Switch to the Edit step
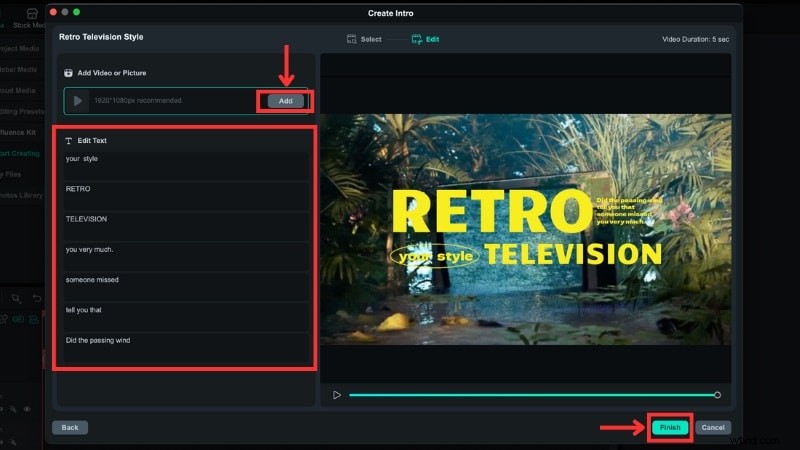This screenshot has height=450, width=800. (432, 39)
